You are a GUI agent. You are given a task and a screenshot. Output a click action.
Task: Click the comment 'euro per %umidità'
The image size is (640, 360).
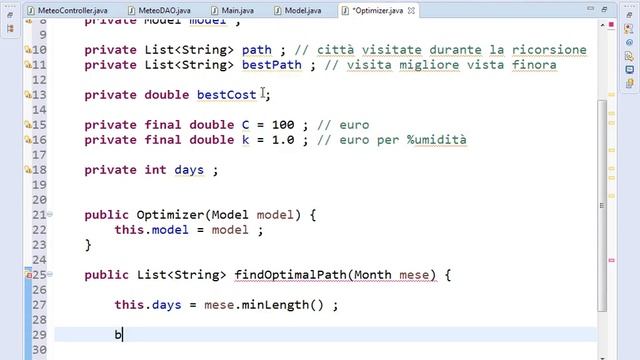(403, 140)
